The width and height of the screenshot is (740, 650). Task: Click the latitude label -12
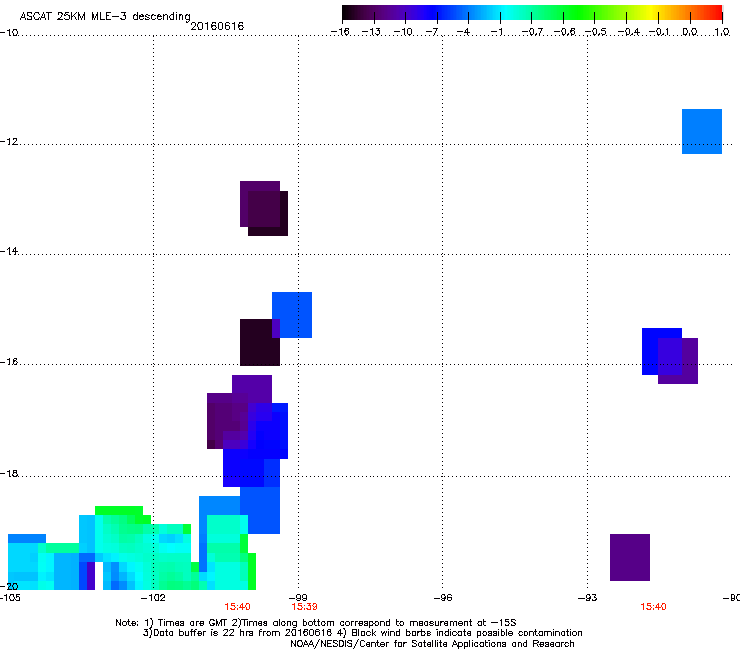pos(9,142)
